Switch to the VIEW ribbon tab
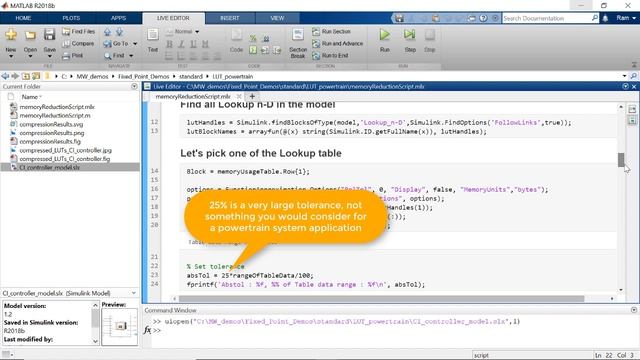The height and width of the screenshot is (360, 640). pos(277,18)
